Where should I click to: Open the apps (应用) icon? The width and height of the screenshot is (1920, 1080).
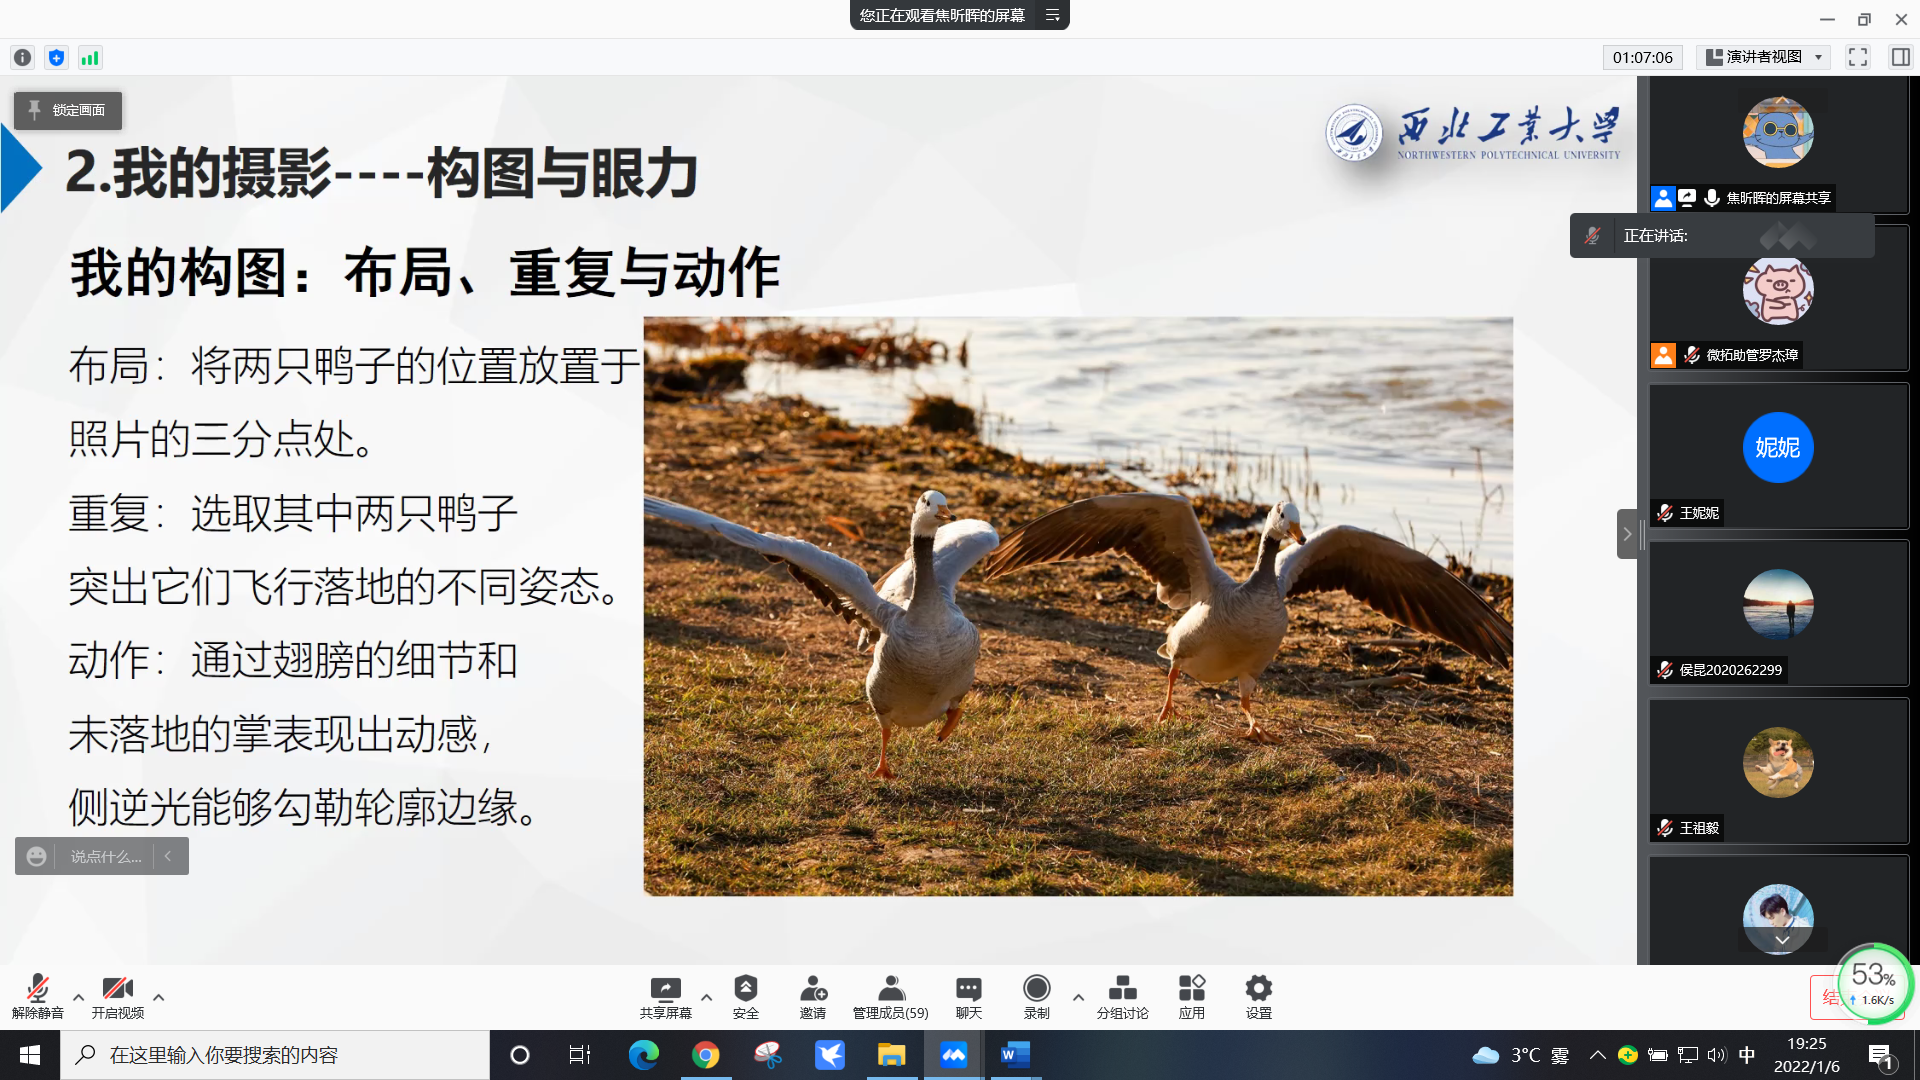[1191, 990]
